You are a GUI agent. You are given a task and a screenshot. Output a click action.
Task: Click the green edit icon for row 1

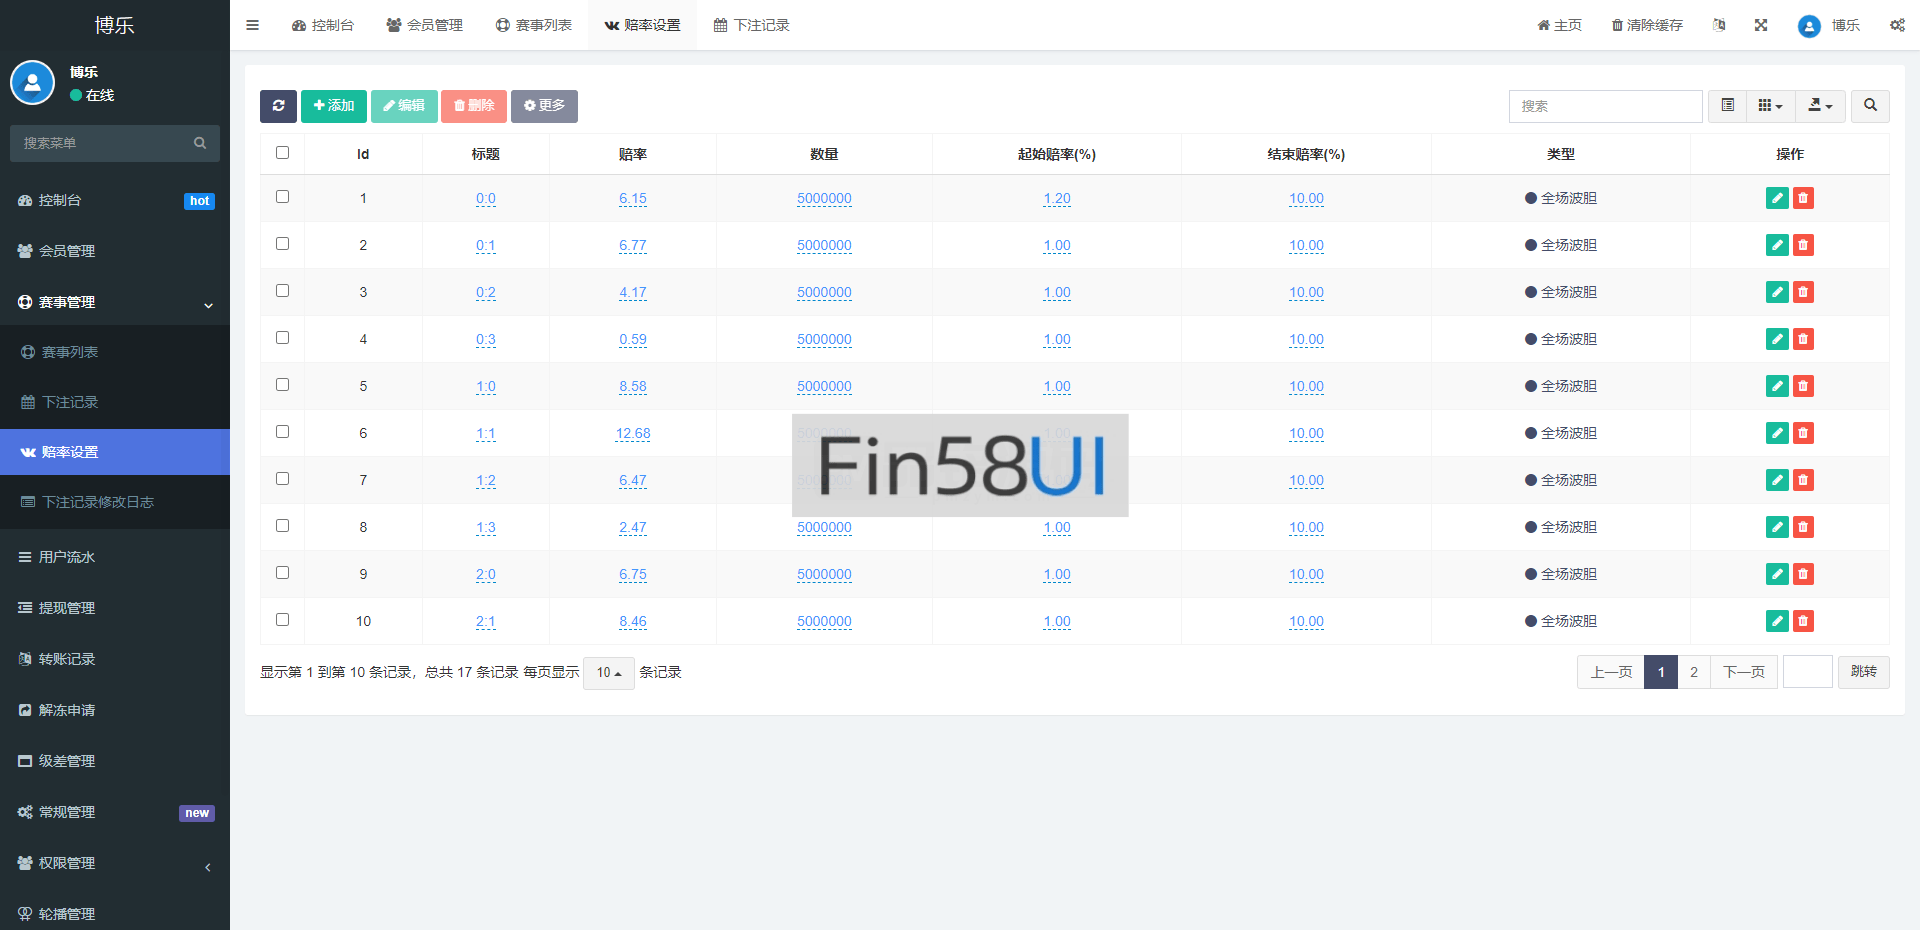click(x=1776, y=198)
